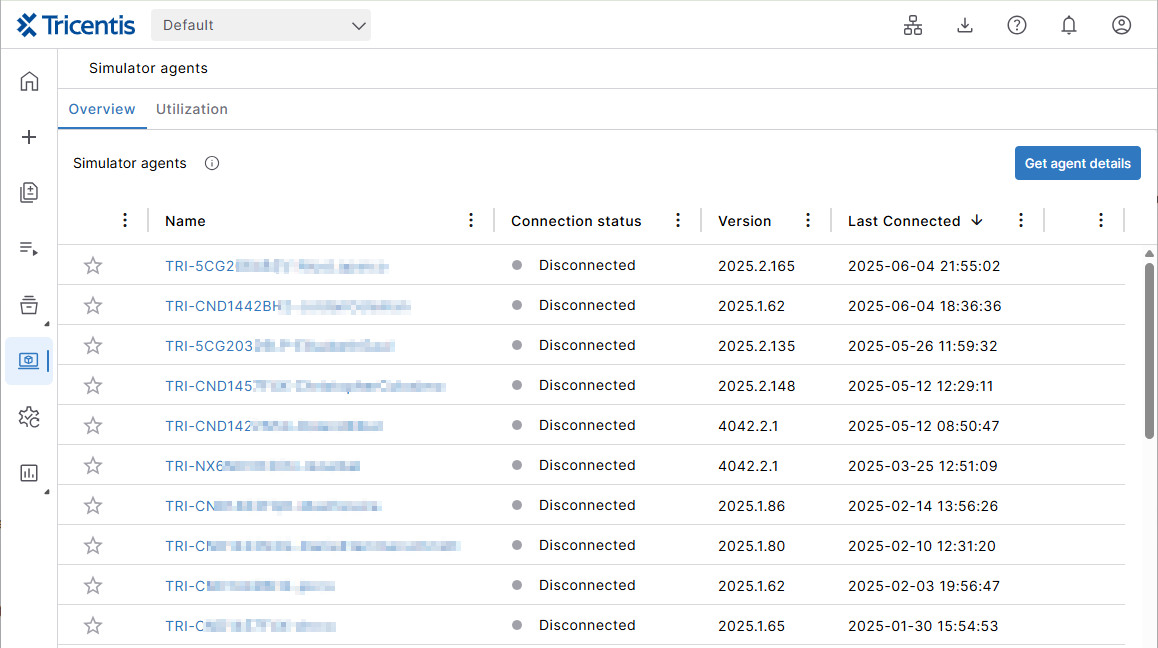
Task: Star the agent with version 2025.2.165
Action: [93, 266]
